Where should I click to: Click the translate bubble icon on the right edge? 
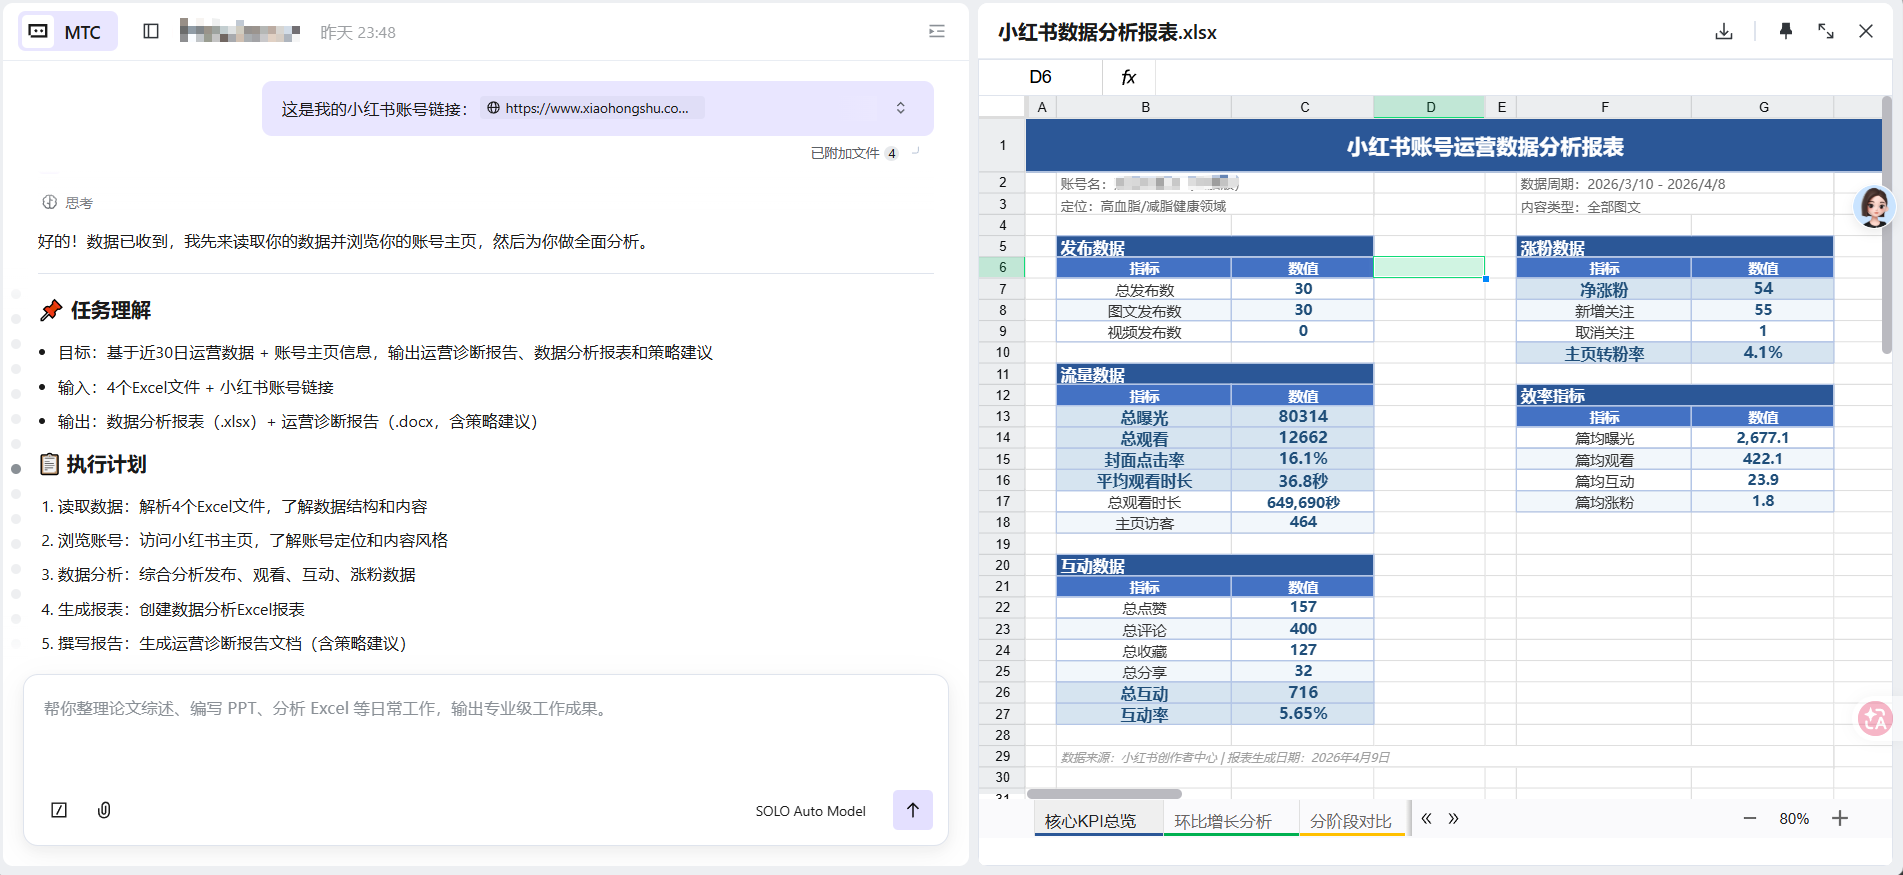(x=1875, y=718)
